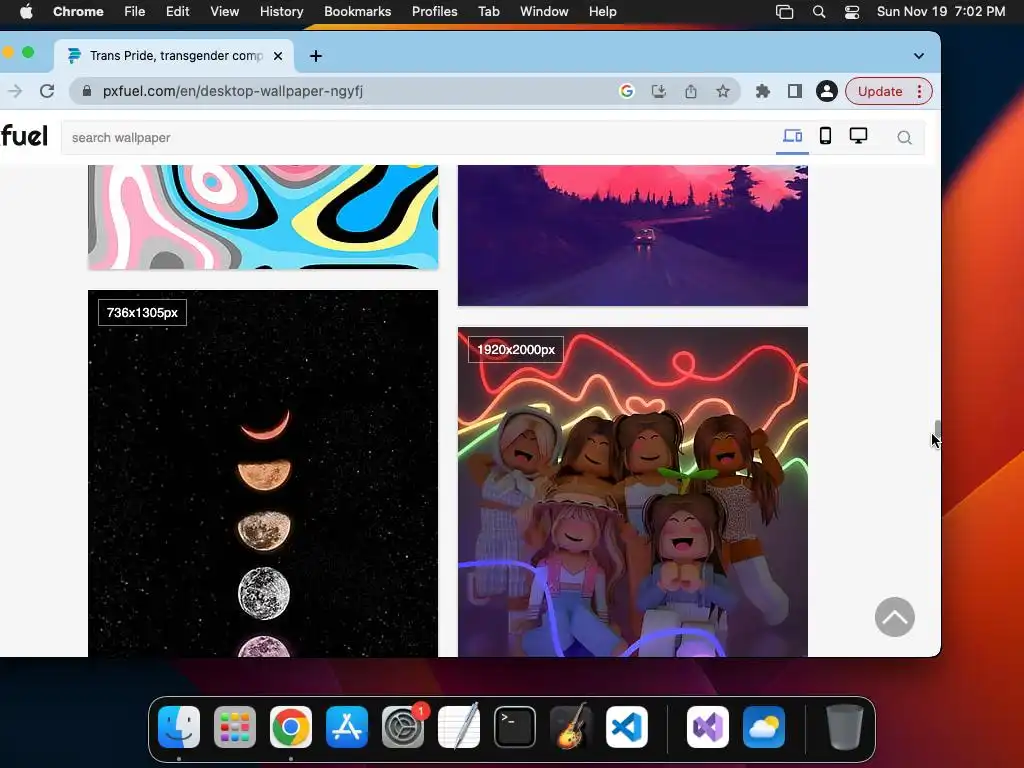Open the Bookmarks menu
Screen dimensions: 1024x768
tap(357, 12)
